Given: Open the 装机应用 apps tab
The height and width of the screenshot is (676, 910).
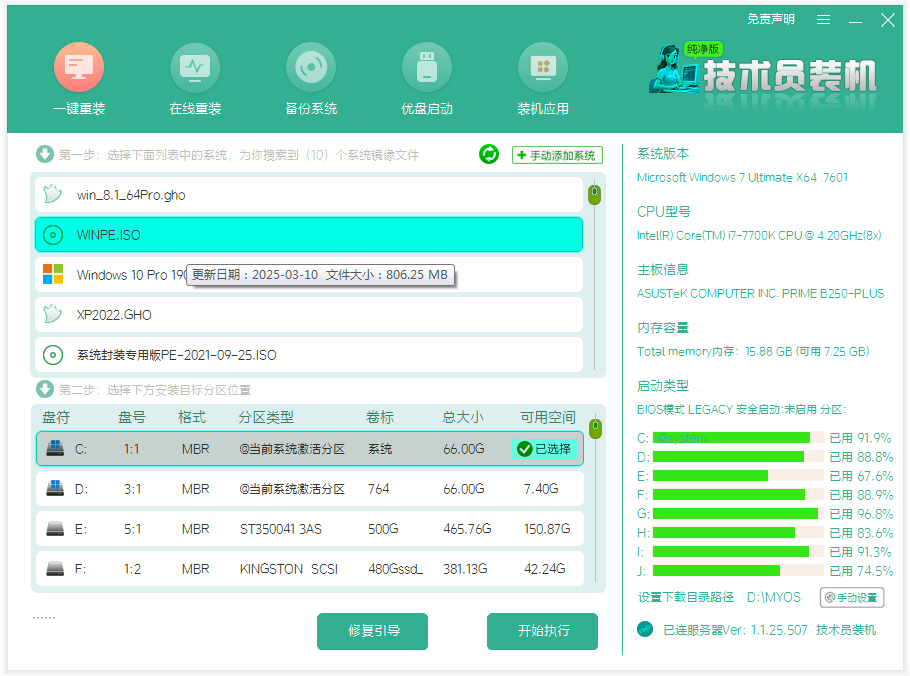Looking at the screenshot, I should pos(543,79).
